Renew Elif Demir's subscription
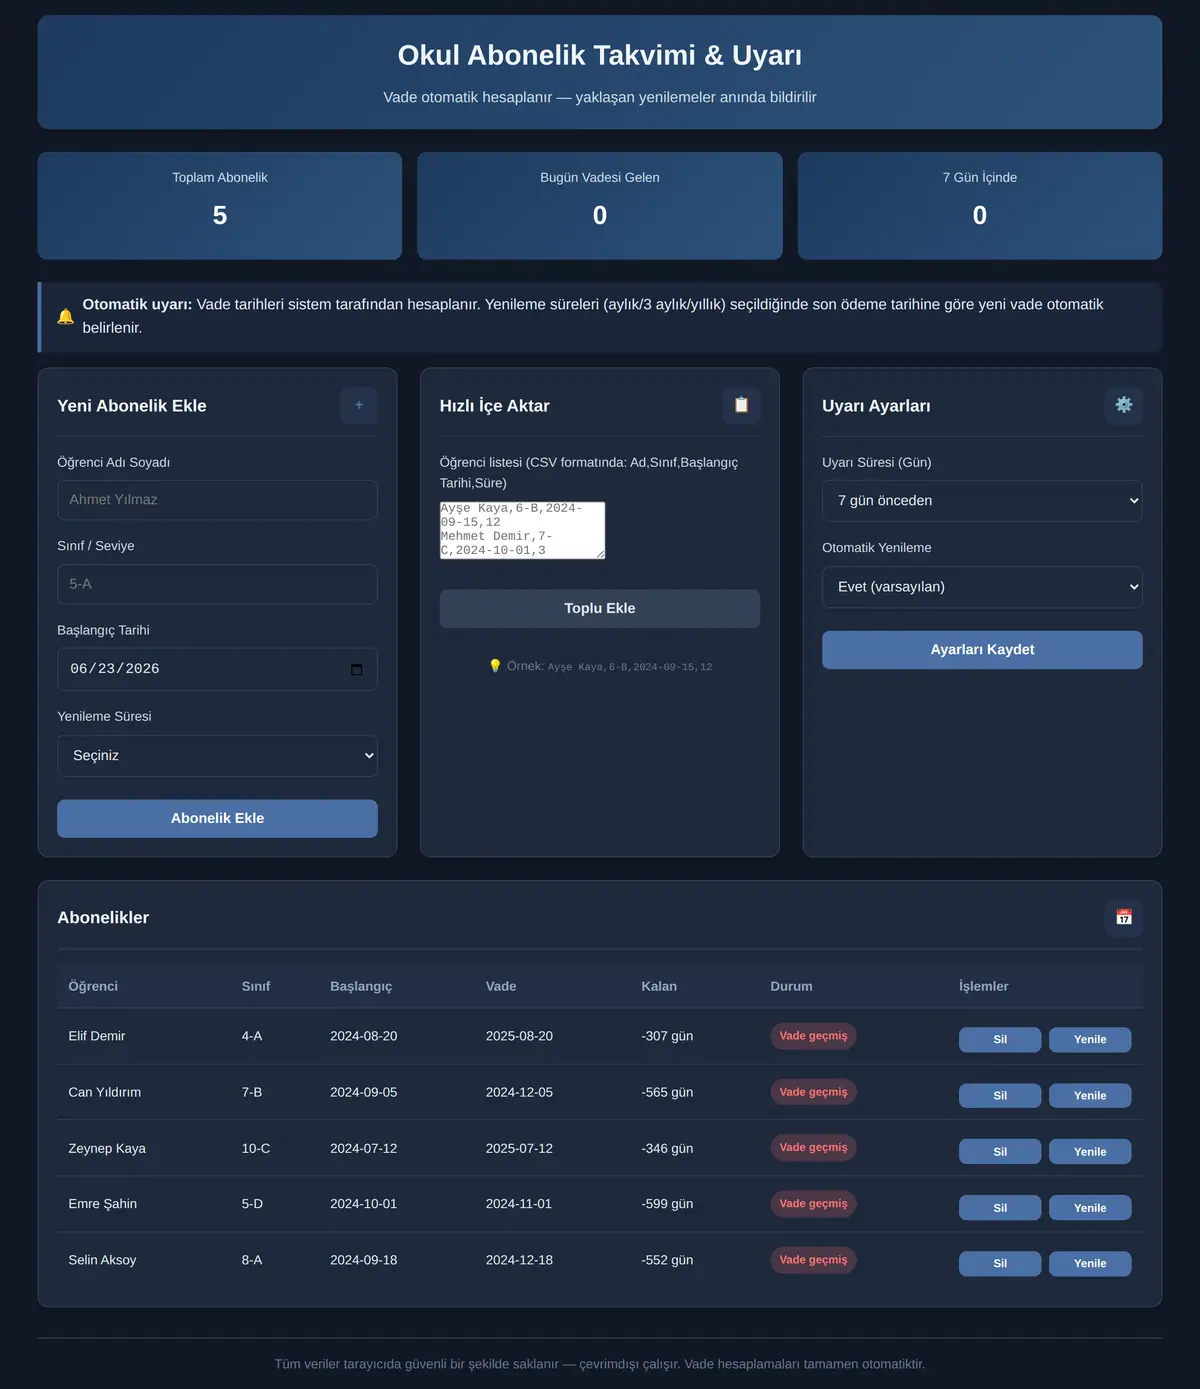 pyautogui.click(x=1090, y=1040)
